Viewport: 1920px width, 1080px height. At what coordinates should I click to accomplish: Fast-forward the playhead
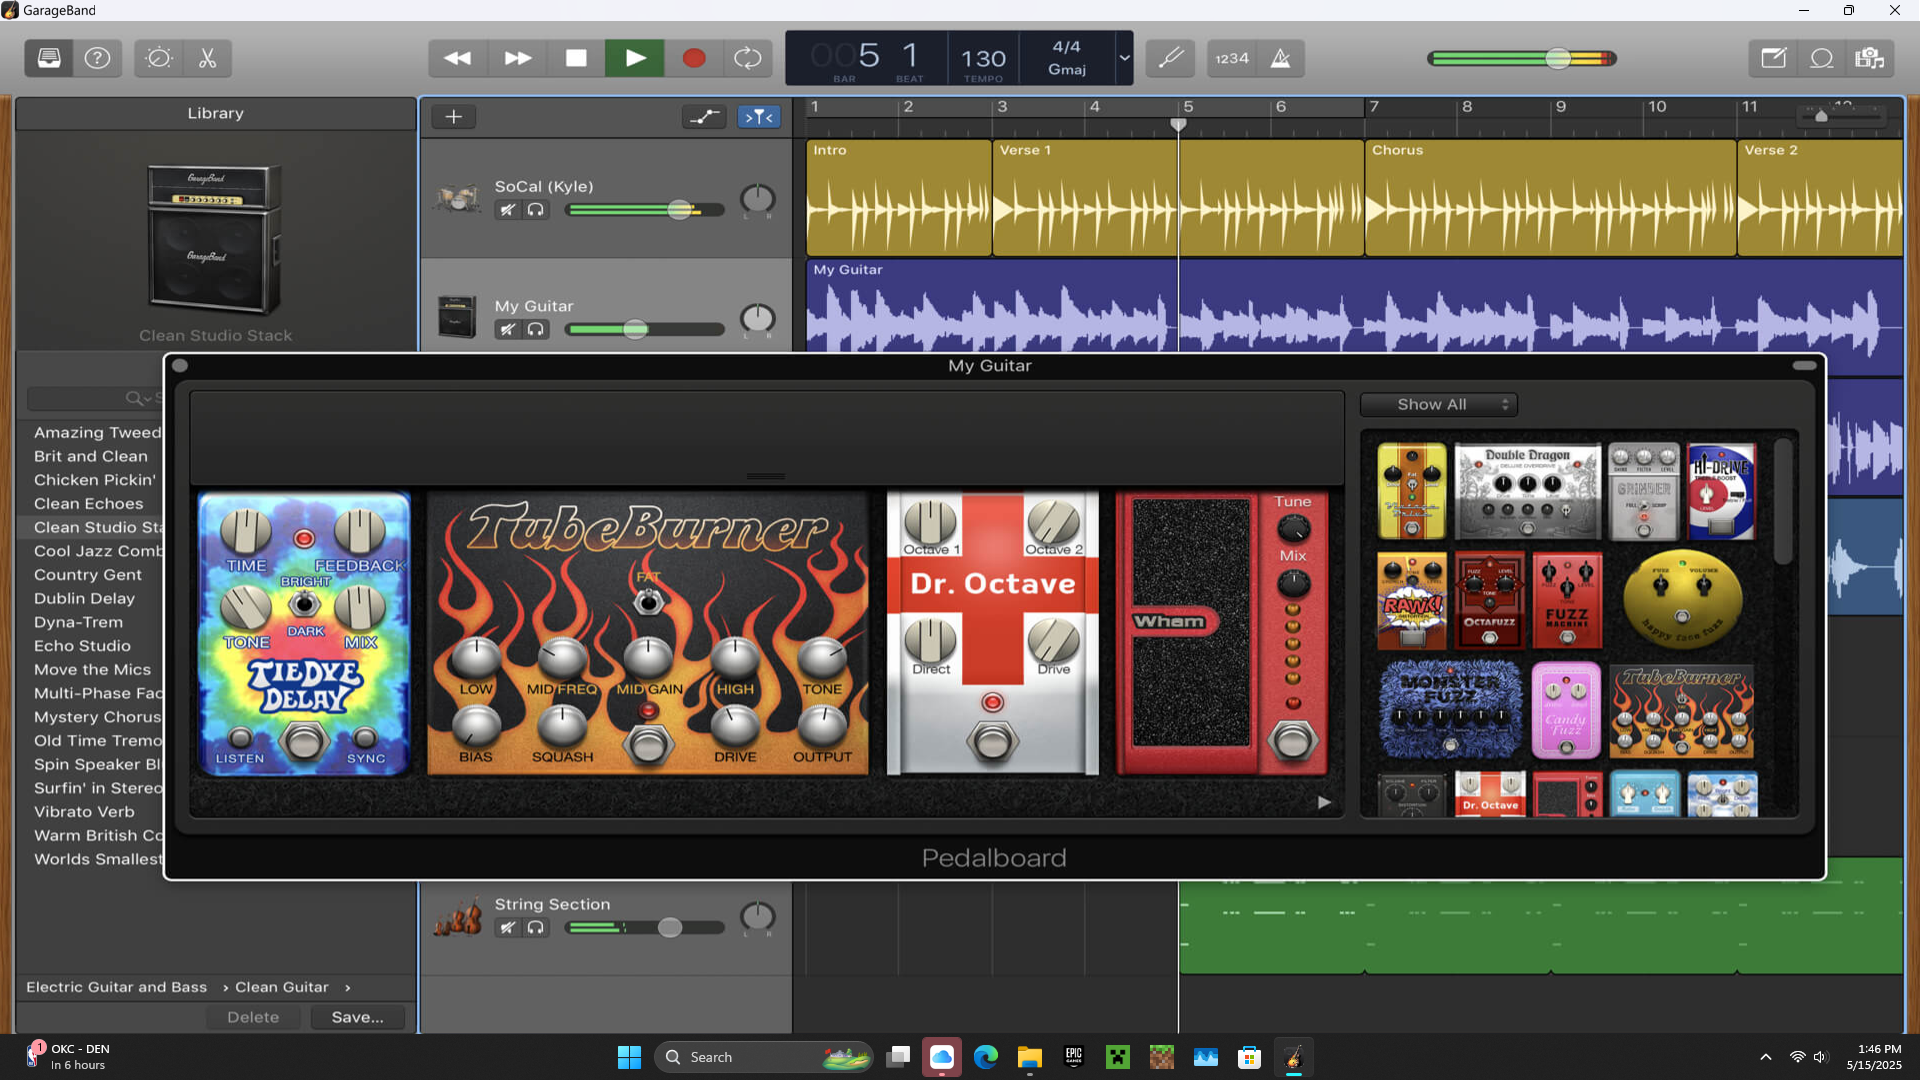(517, 58)
